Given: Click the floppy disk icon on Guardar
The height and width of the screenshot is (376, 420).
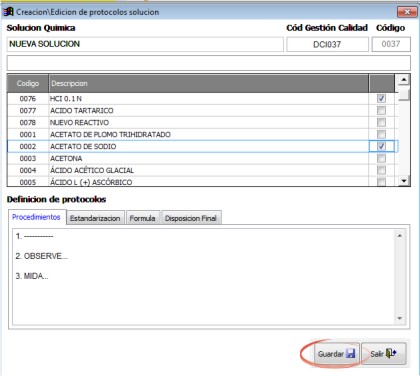Looking at the screenshot, I should pyautogui.click(x=351, y=354).
